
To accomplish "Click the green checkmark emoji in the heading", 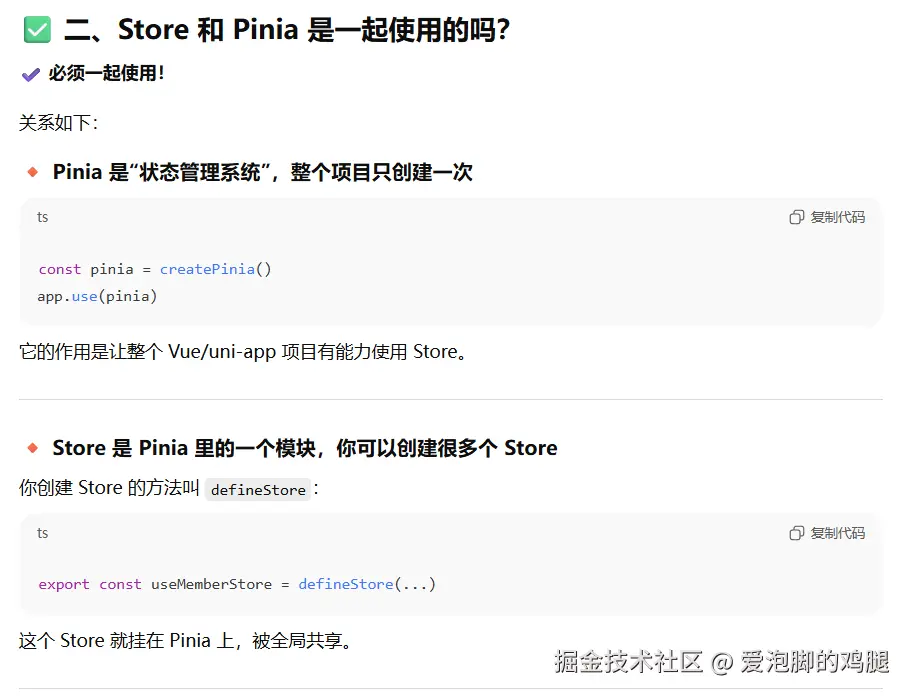I will [x=37, y=30].
